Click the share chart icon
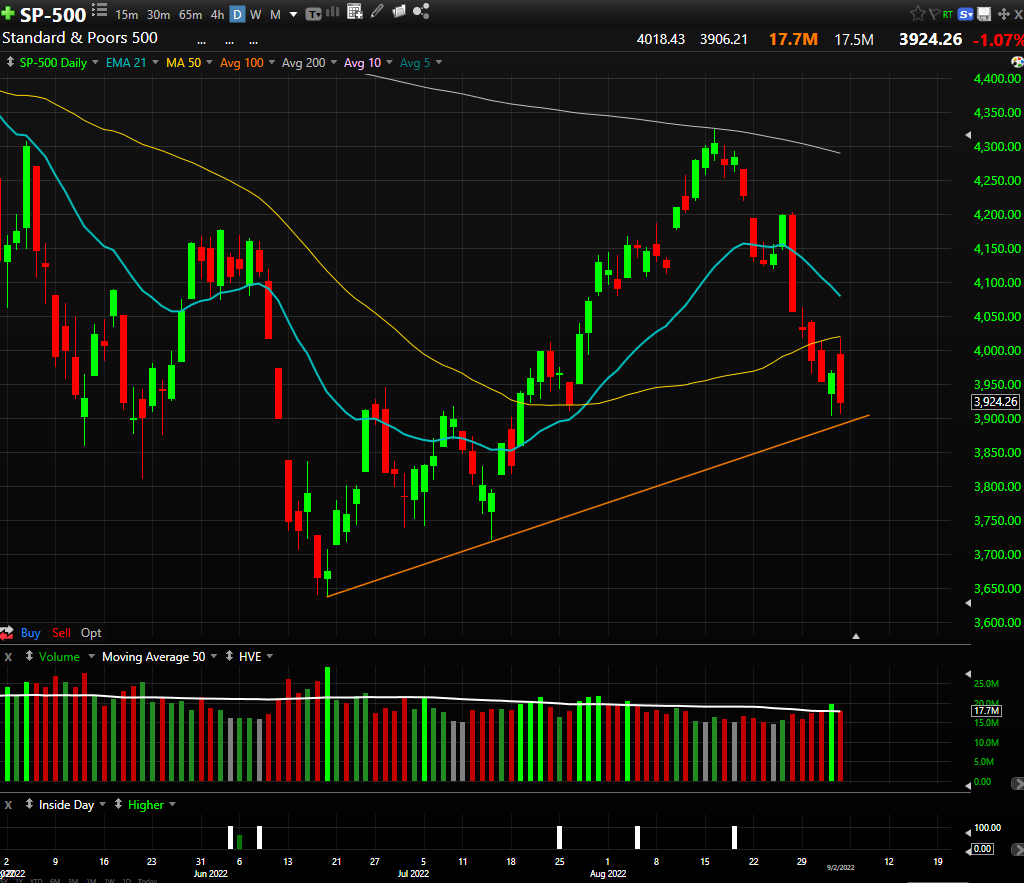Screen dimensions: 1024x883 click(x=421, y=11)
